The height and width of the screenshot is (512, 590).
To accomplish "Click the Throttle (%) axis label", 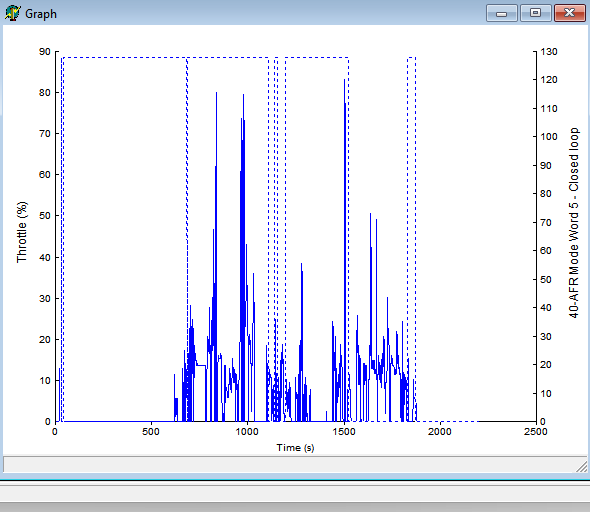I will (x=22, y=232).
